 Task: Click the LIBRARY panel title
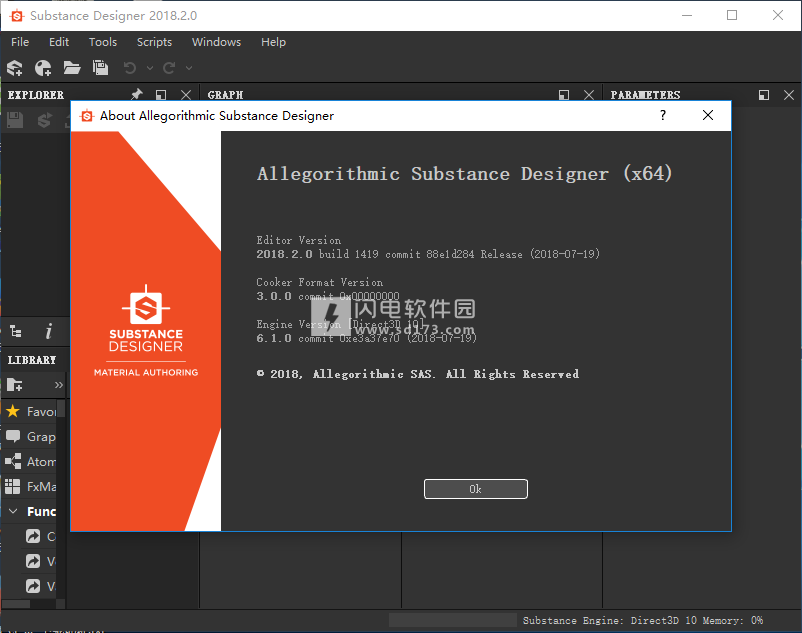coord(32,360)
